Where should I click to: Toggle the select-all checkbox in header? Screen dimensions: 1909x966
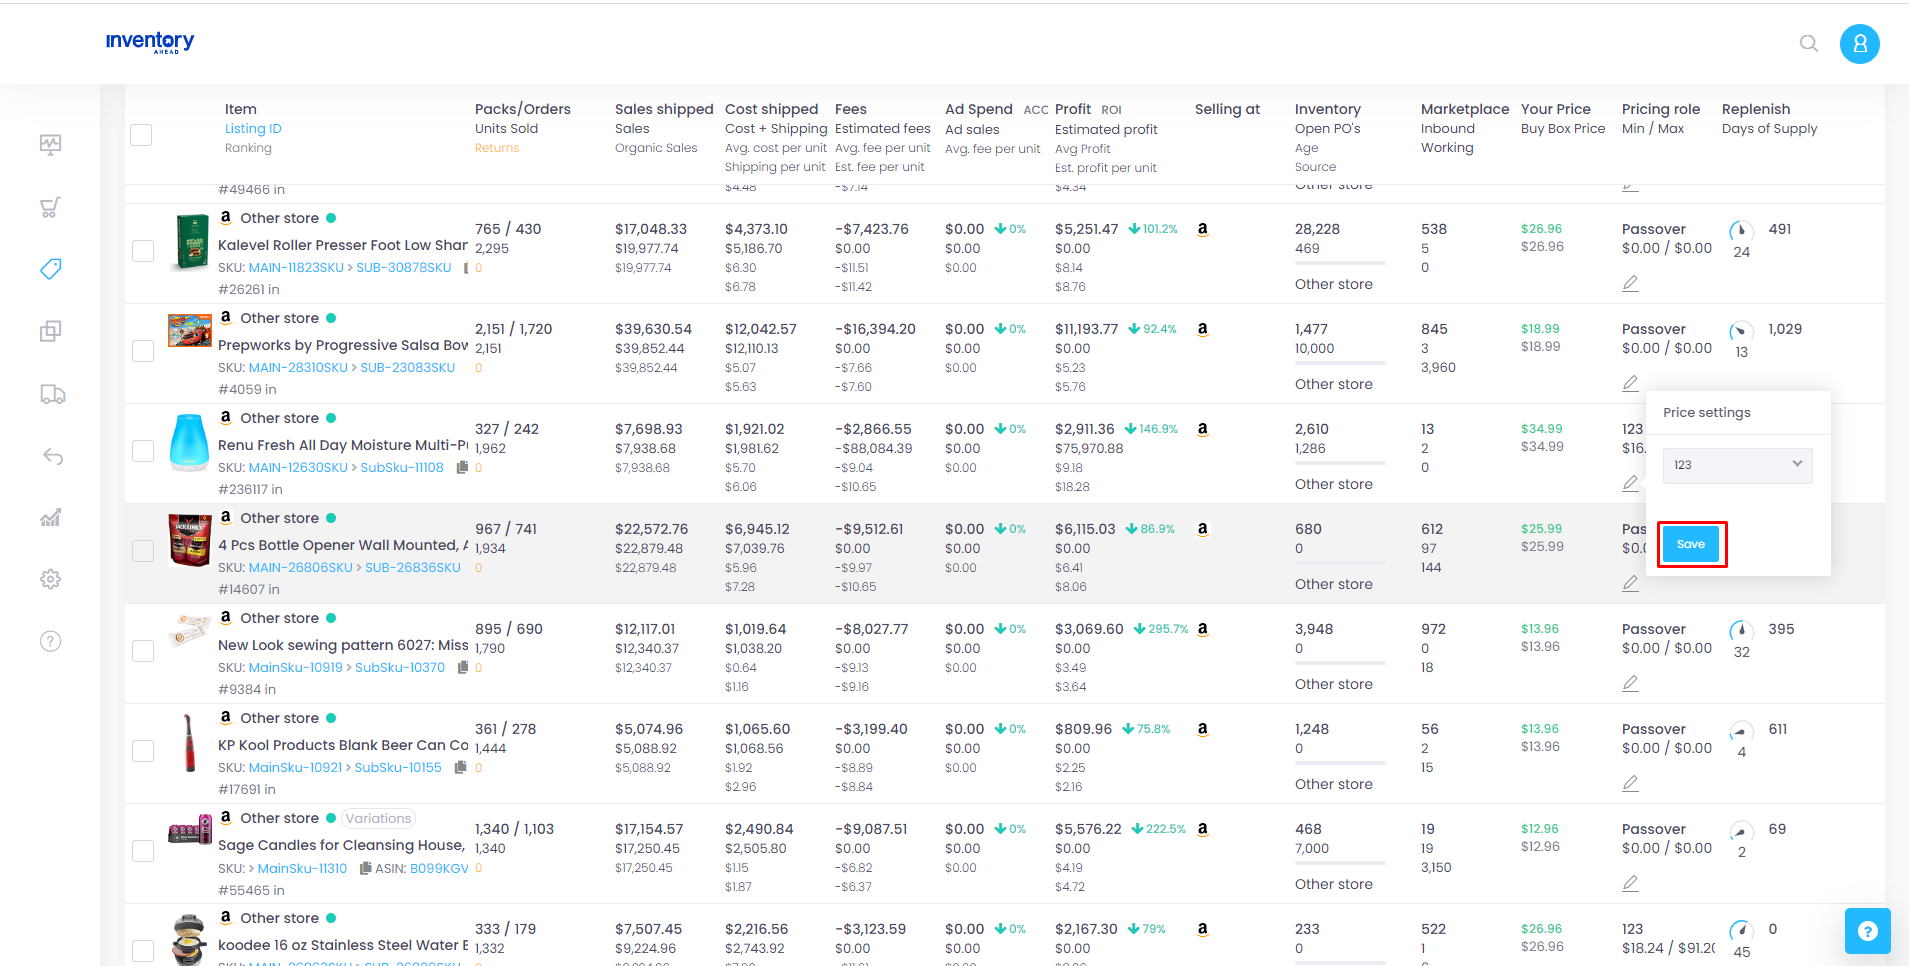click(x=141, y=135)
